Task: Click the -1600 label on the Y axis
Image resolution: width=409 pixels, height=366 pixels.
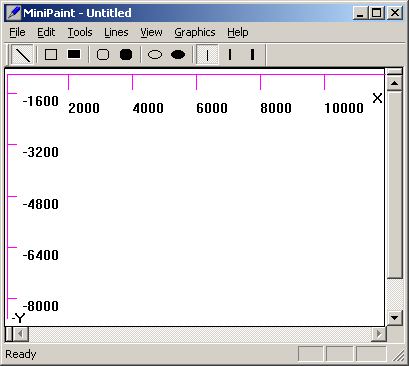Action: click(41, 101)
